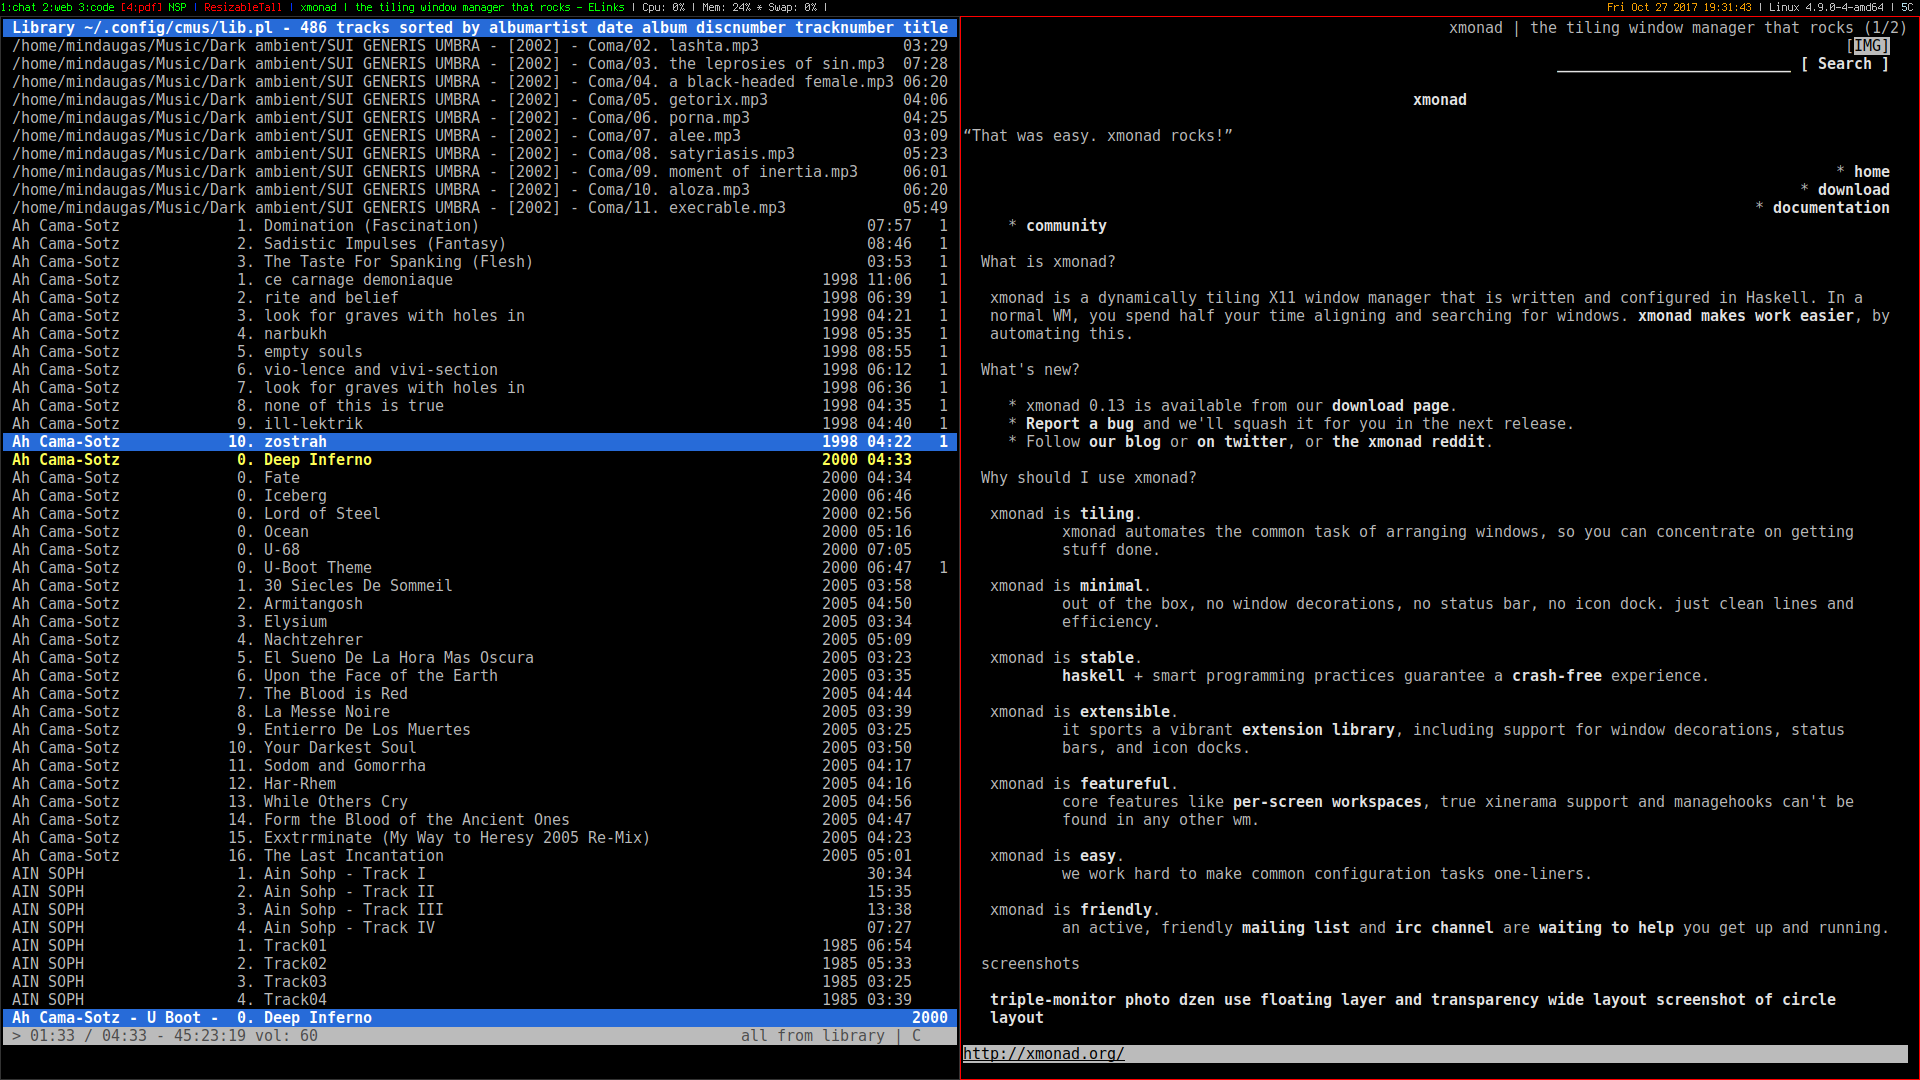Click the 'all from library' play mode status
This screenshot has width=1920, height=1080.
(813, 1036)
